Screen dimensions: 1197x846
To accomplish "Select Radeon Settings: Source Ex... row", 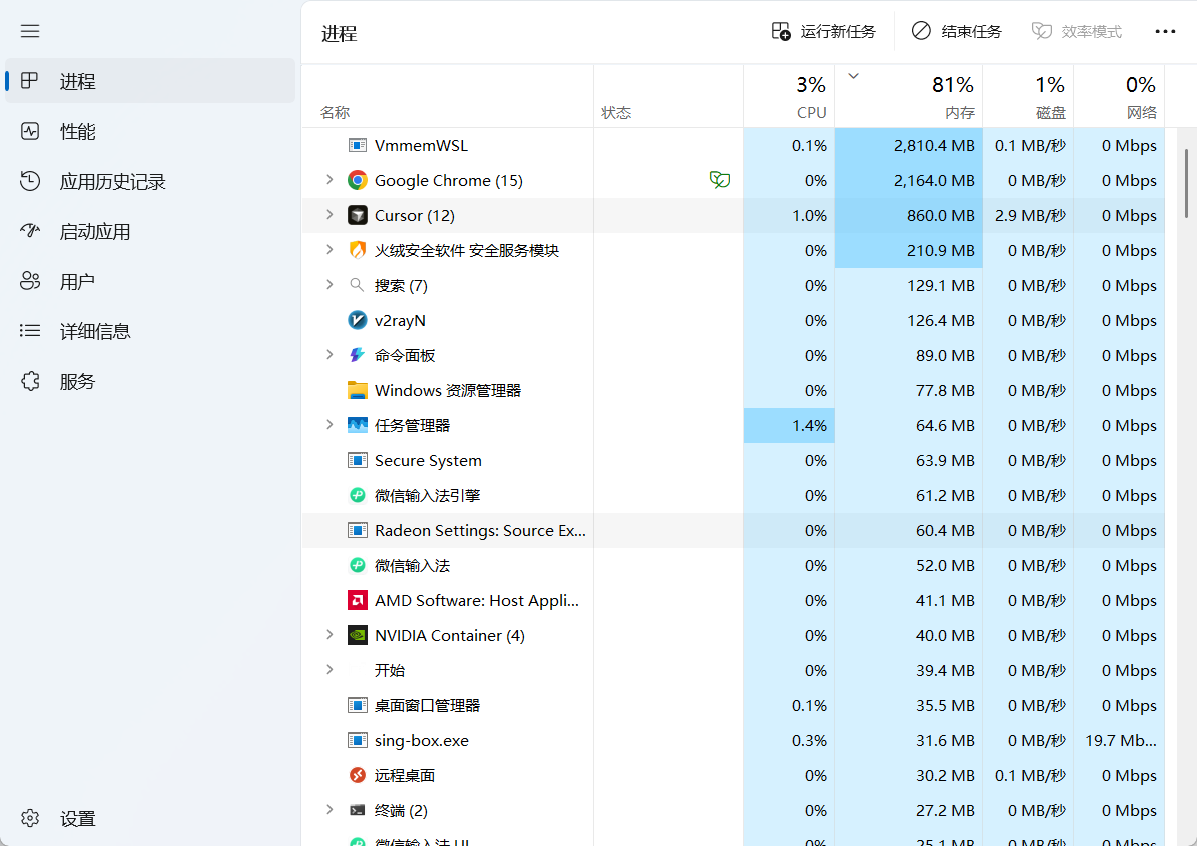I will click(x=733, y=531).
